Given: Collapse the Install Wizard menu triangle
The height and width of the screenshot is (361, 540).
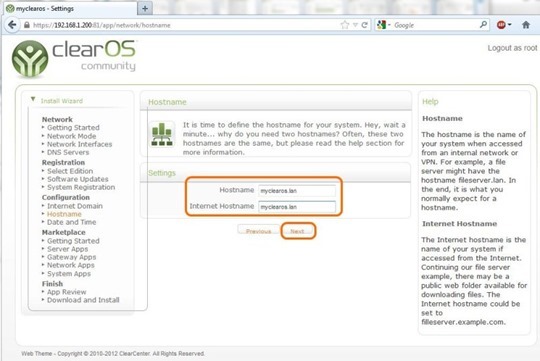Looking at the screenshot, I should click(x=33, y=100).
